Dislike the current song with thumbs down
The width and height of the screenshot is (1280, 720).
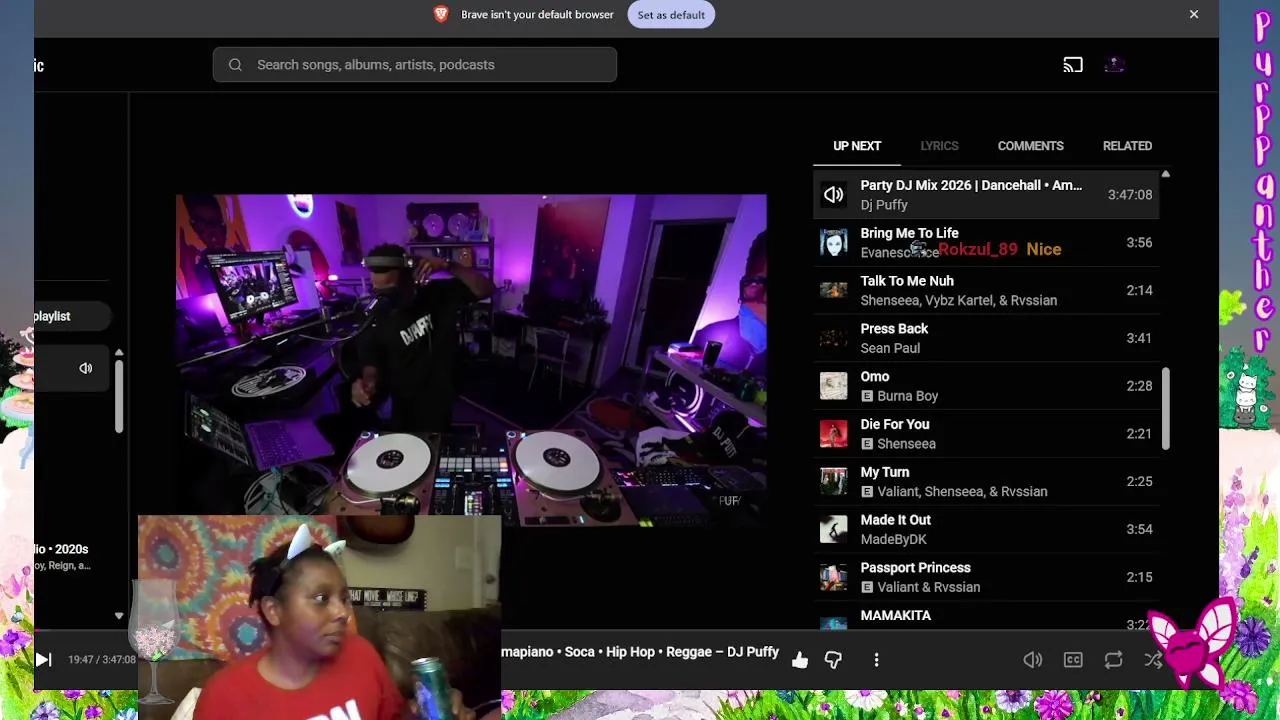(x=833, y=660)
